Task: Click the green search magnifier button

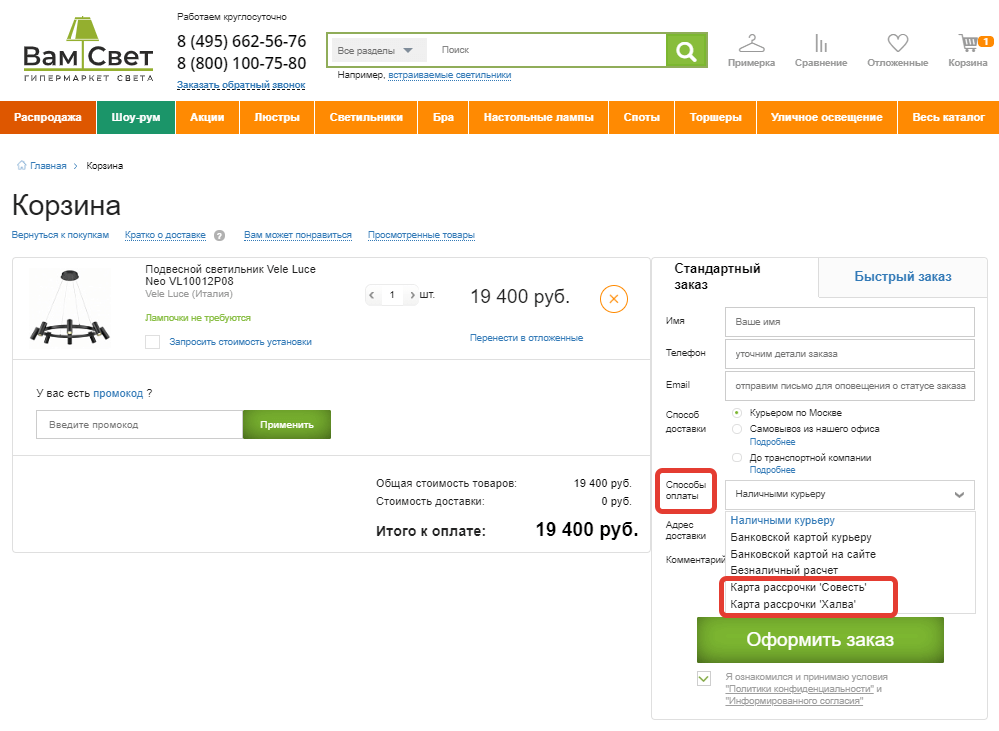Action: (x=686, y=50)
